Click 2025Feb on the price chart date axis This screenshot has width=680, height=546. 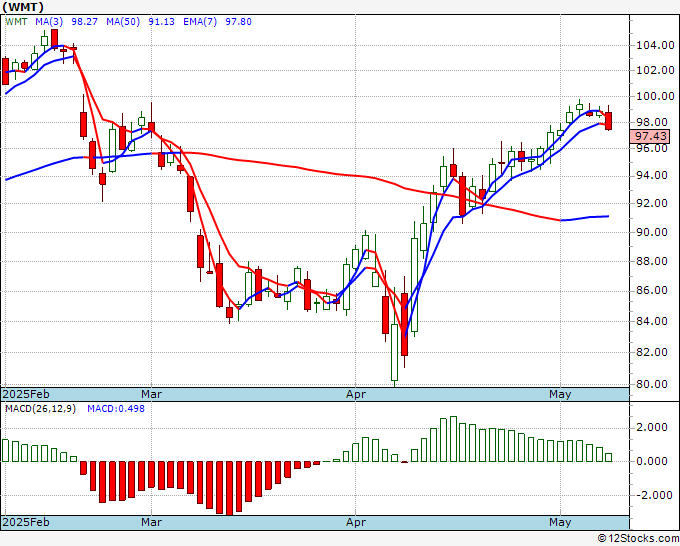[x=26, y=394]
